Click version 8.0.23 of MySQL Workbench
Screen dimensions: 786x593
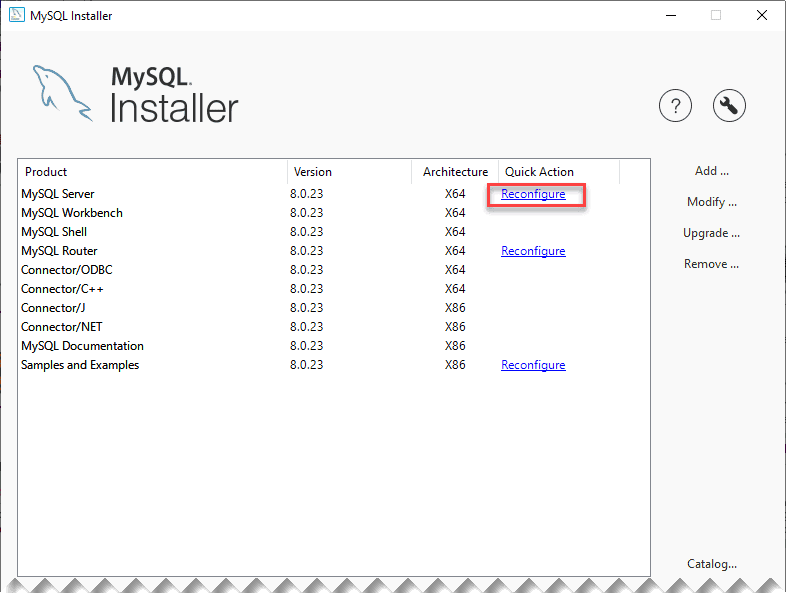306,213
